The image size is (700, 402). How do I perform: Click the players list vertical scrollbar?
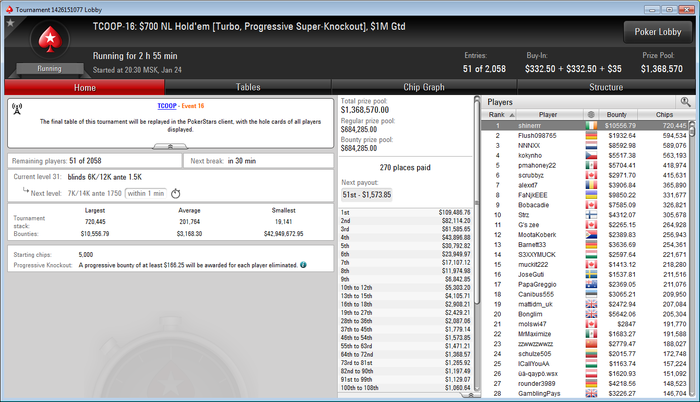[x=692, y=130]
